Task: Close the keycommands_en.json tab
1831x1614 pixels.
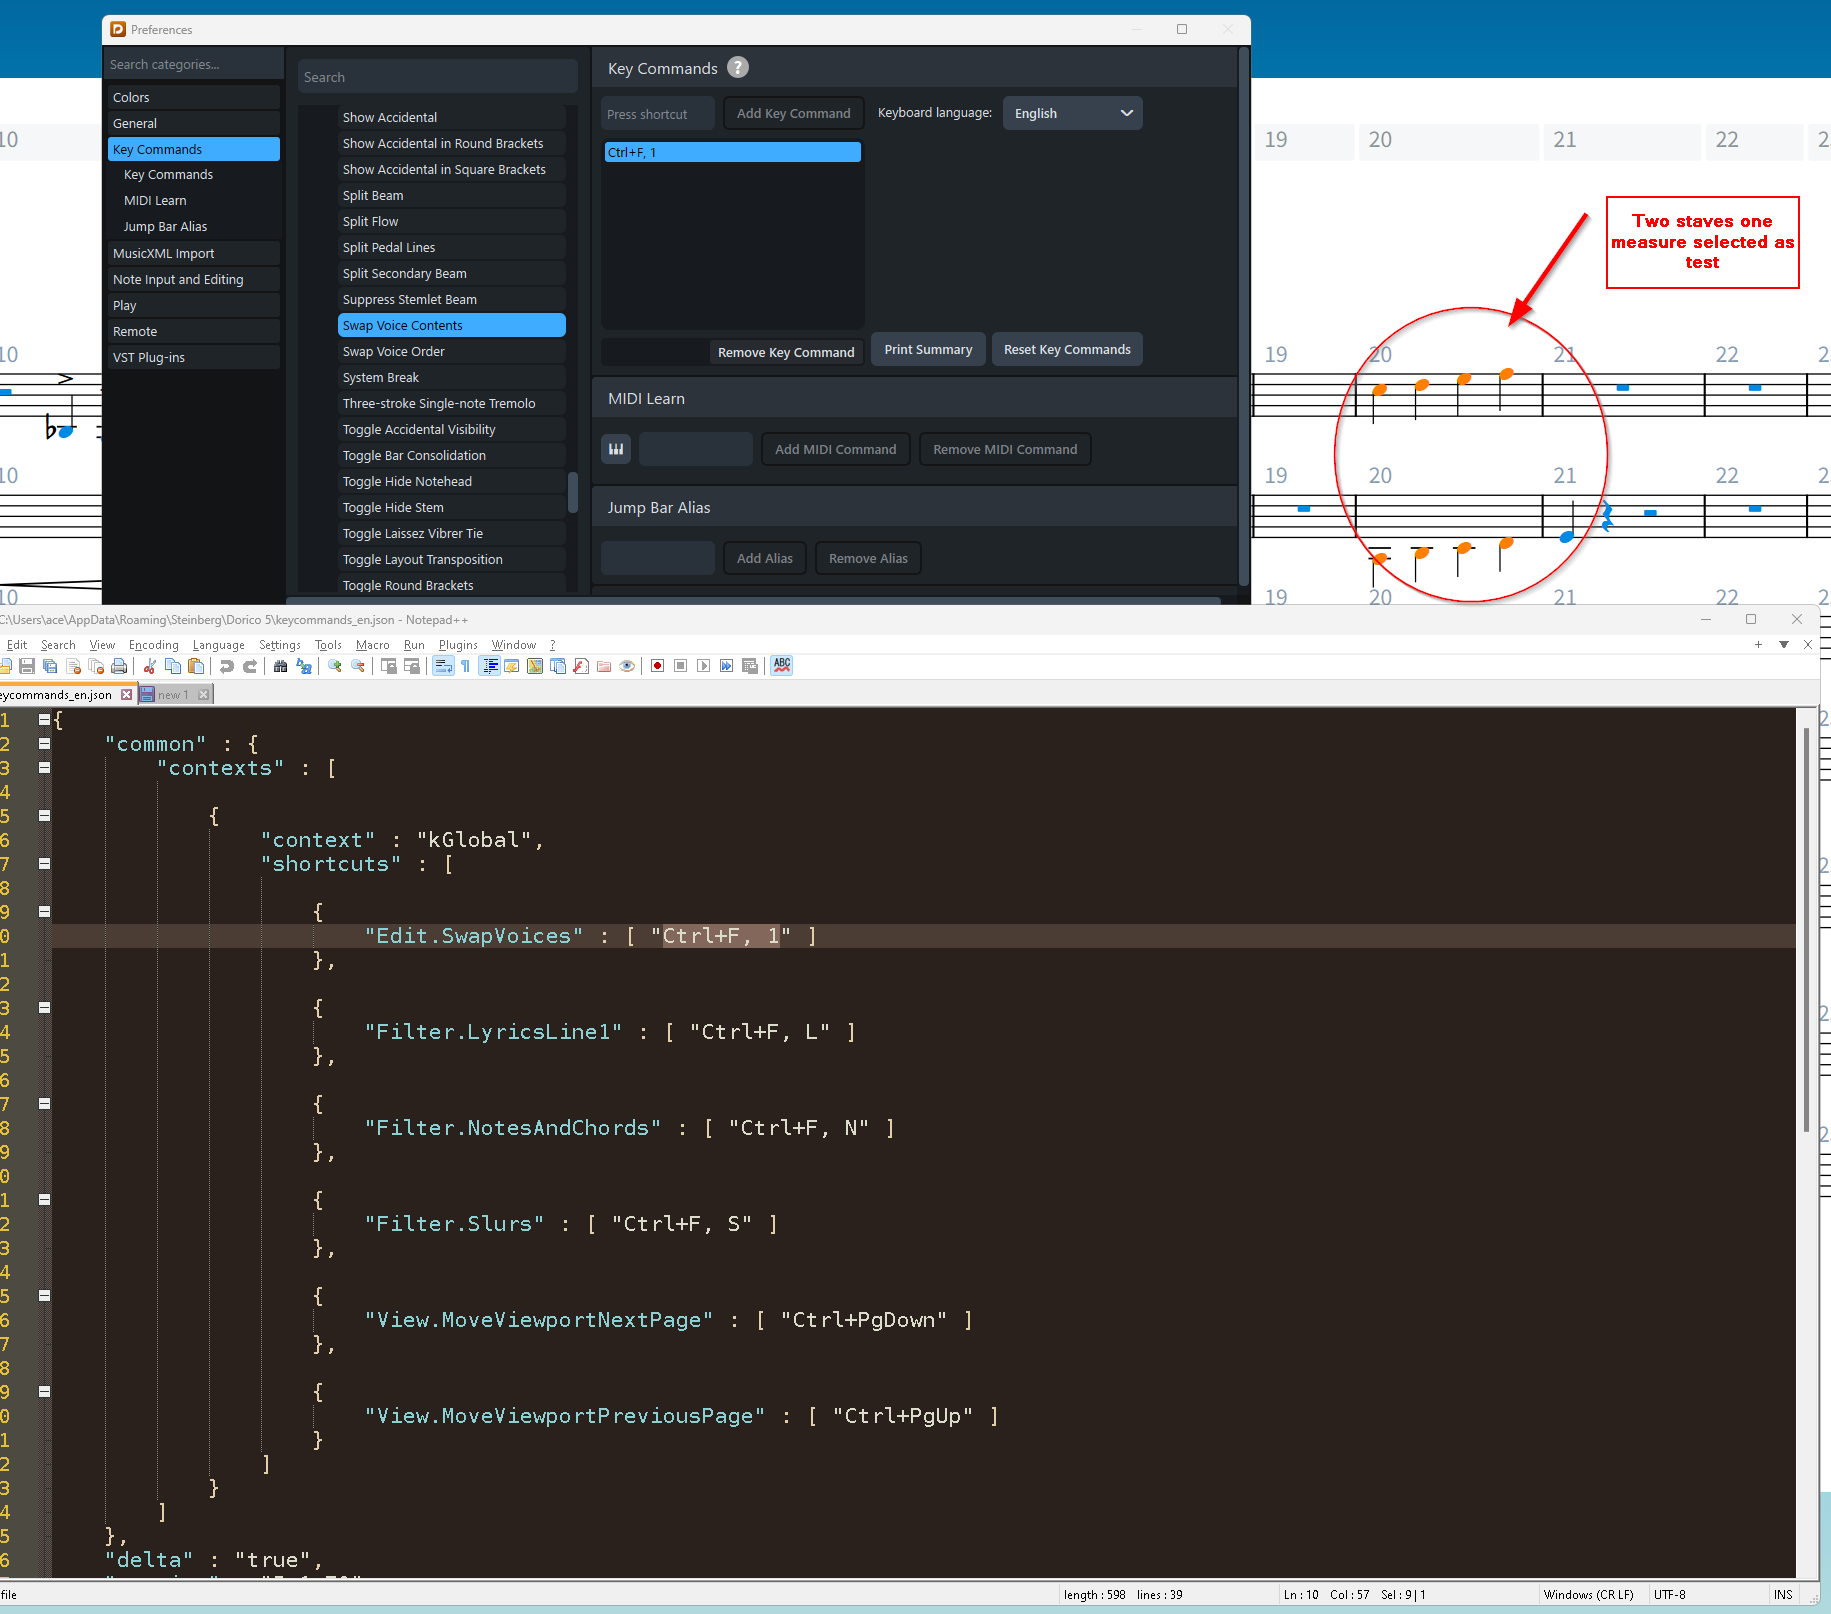Action: [127, 695]
